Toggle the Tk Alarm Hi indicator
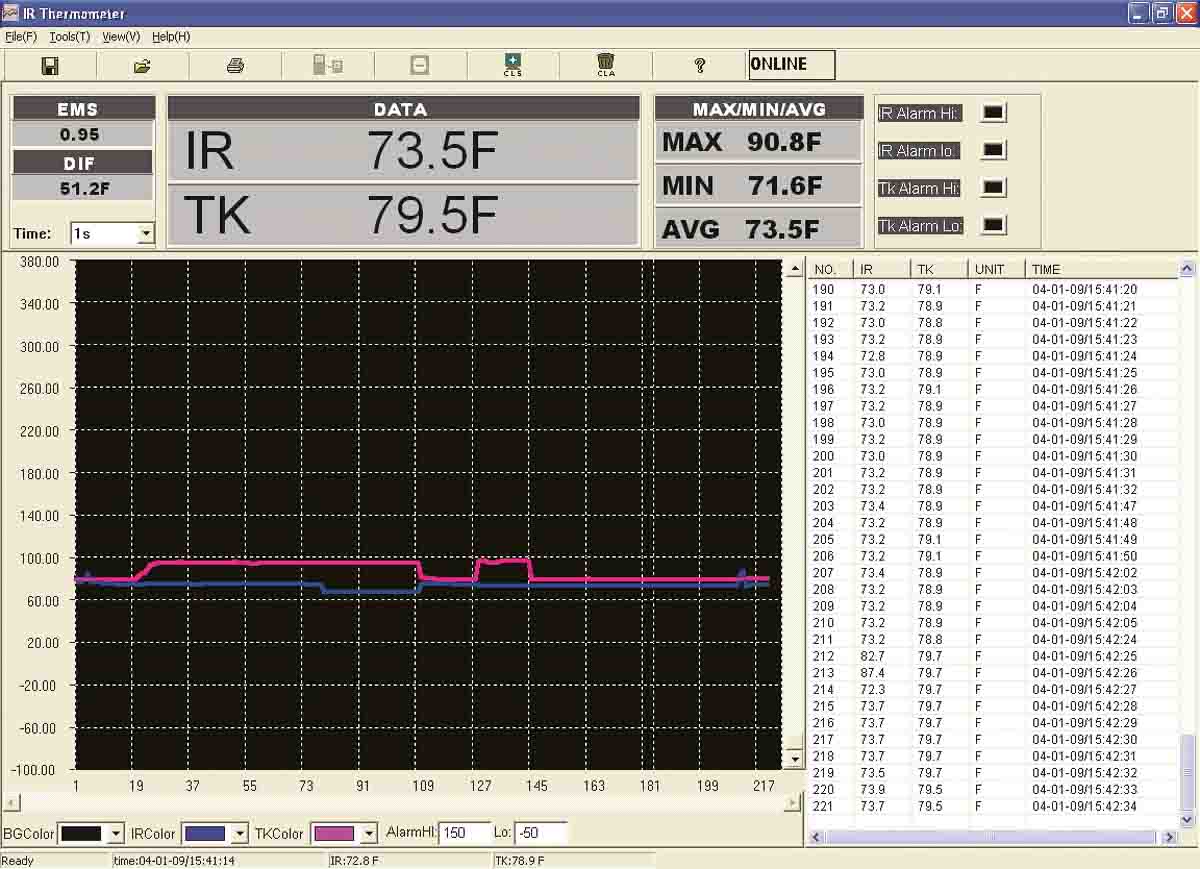This screenshot has width=1200, height=869. [x=993, y=188]
